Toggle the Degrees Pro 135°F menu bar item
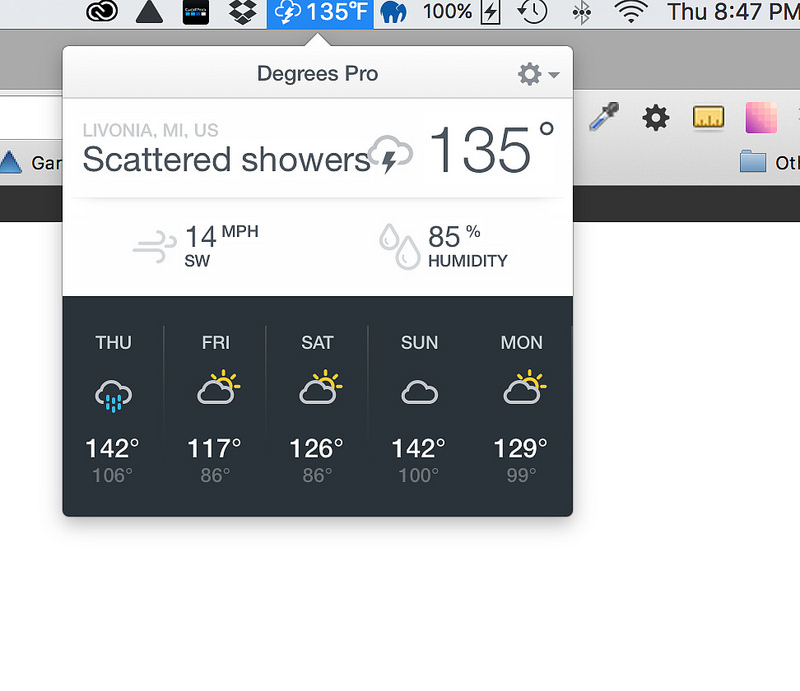The width and height of the screenshot is (800, 691). click(x=320, y=13)
